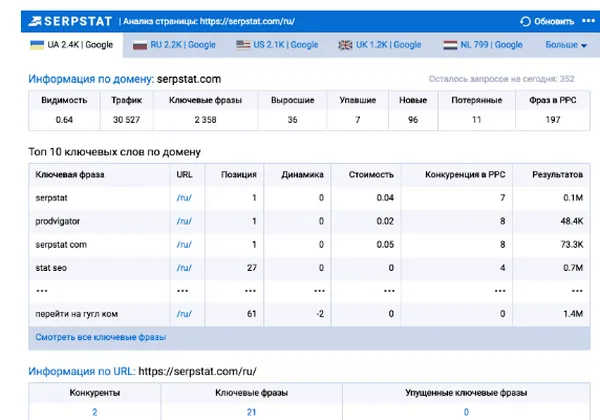Click the Serpstat logo icon

[34, 21]
